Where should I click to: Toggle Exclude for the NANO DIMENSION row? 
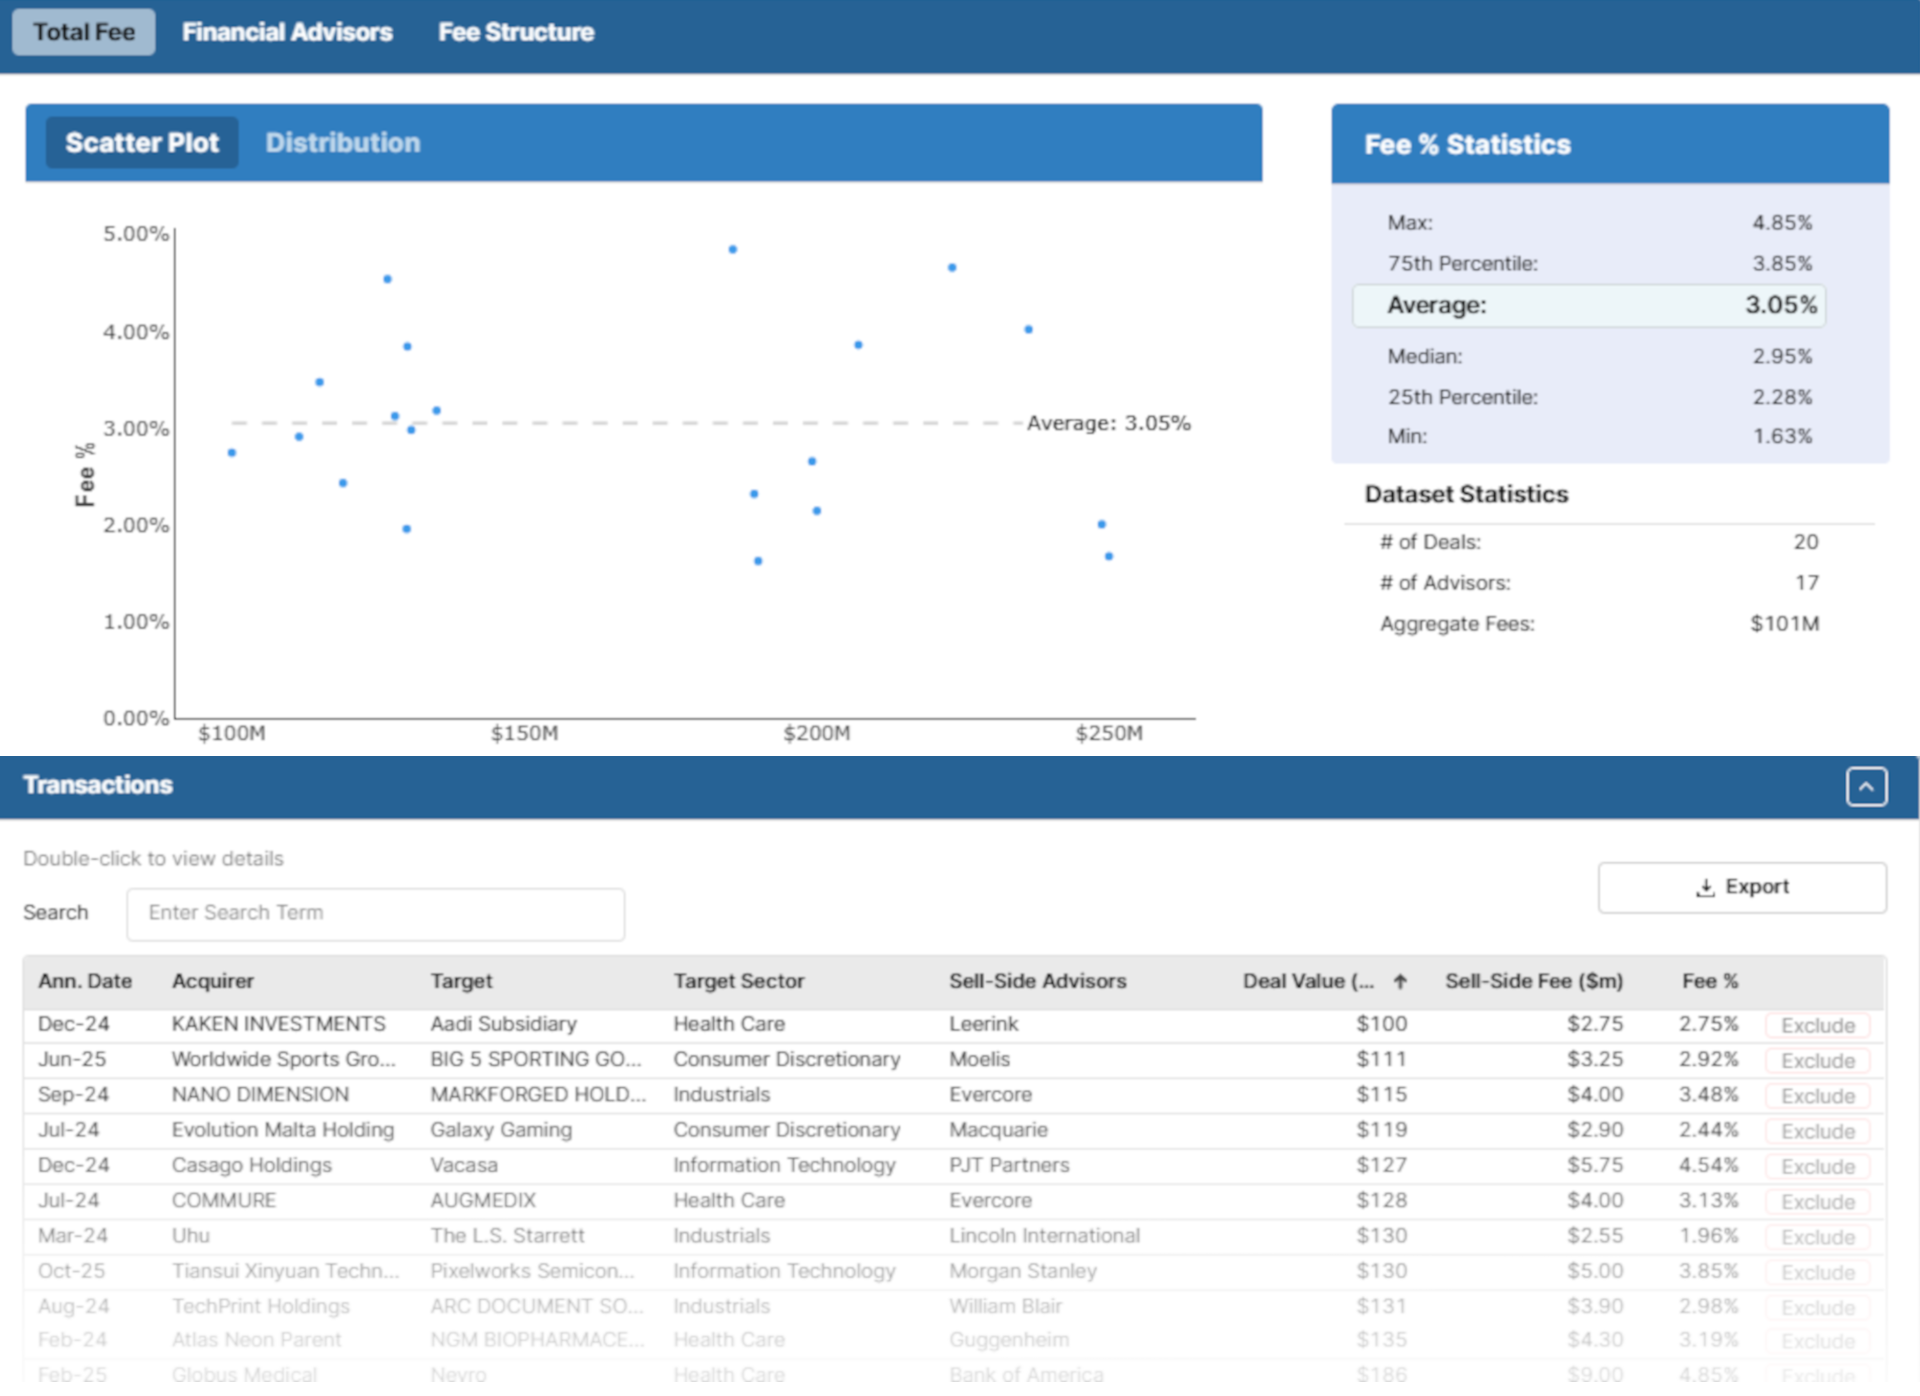click(1817, 1096)
